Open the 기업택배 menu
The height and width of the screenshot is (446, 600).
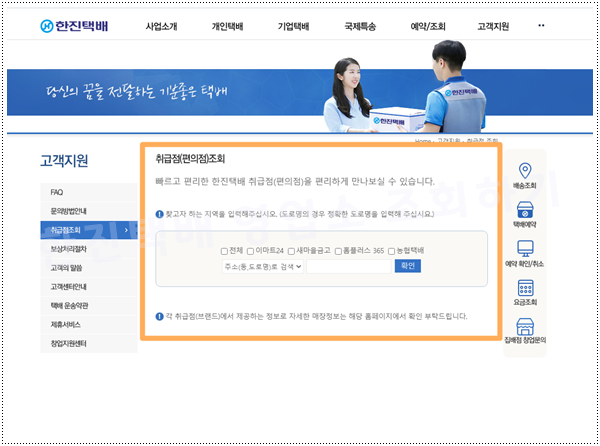tap(293, 26)
